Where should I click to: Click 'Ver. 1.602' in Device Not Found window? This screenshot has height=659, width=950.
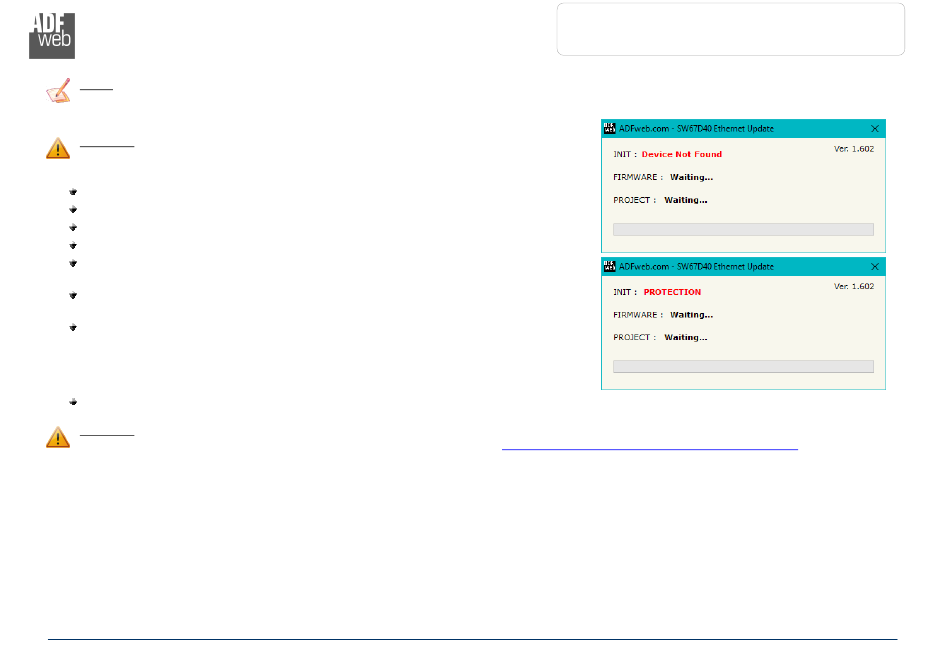coord(854,149)
